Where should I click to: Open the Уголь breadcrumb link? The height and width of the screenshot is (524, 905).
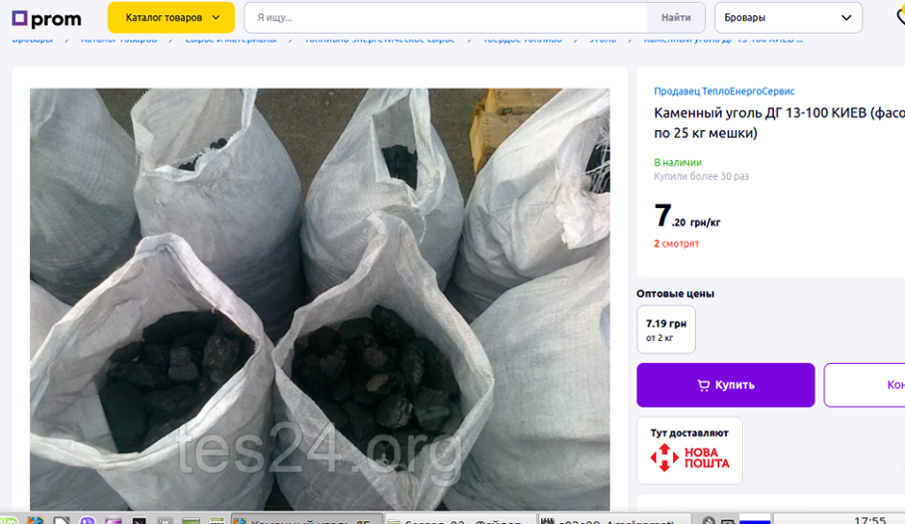603,39
